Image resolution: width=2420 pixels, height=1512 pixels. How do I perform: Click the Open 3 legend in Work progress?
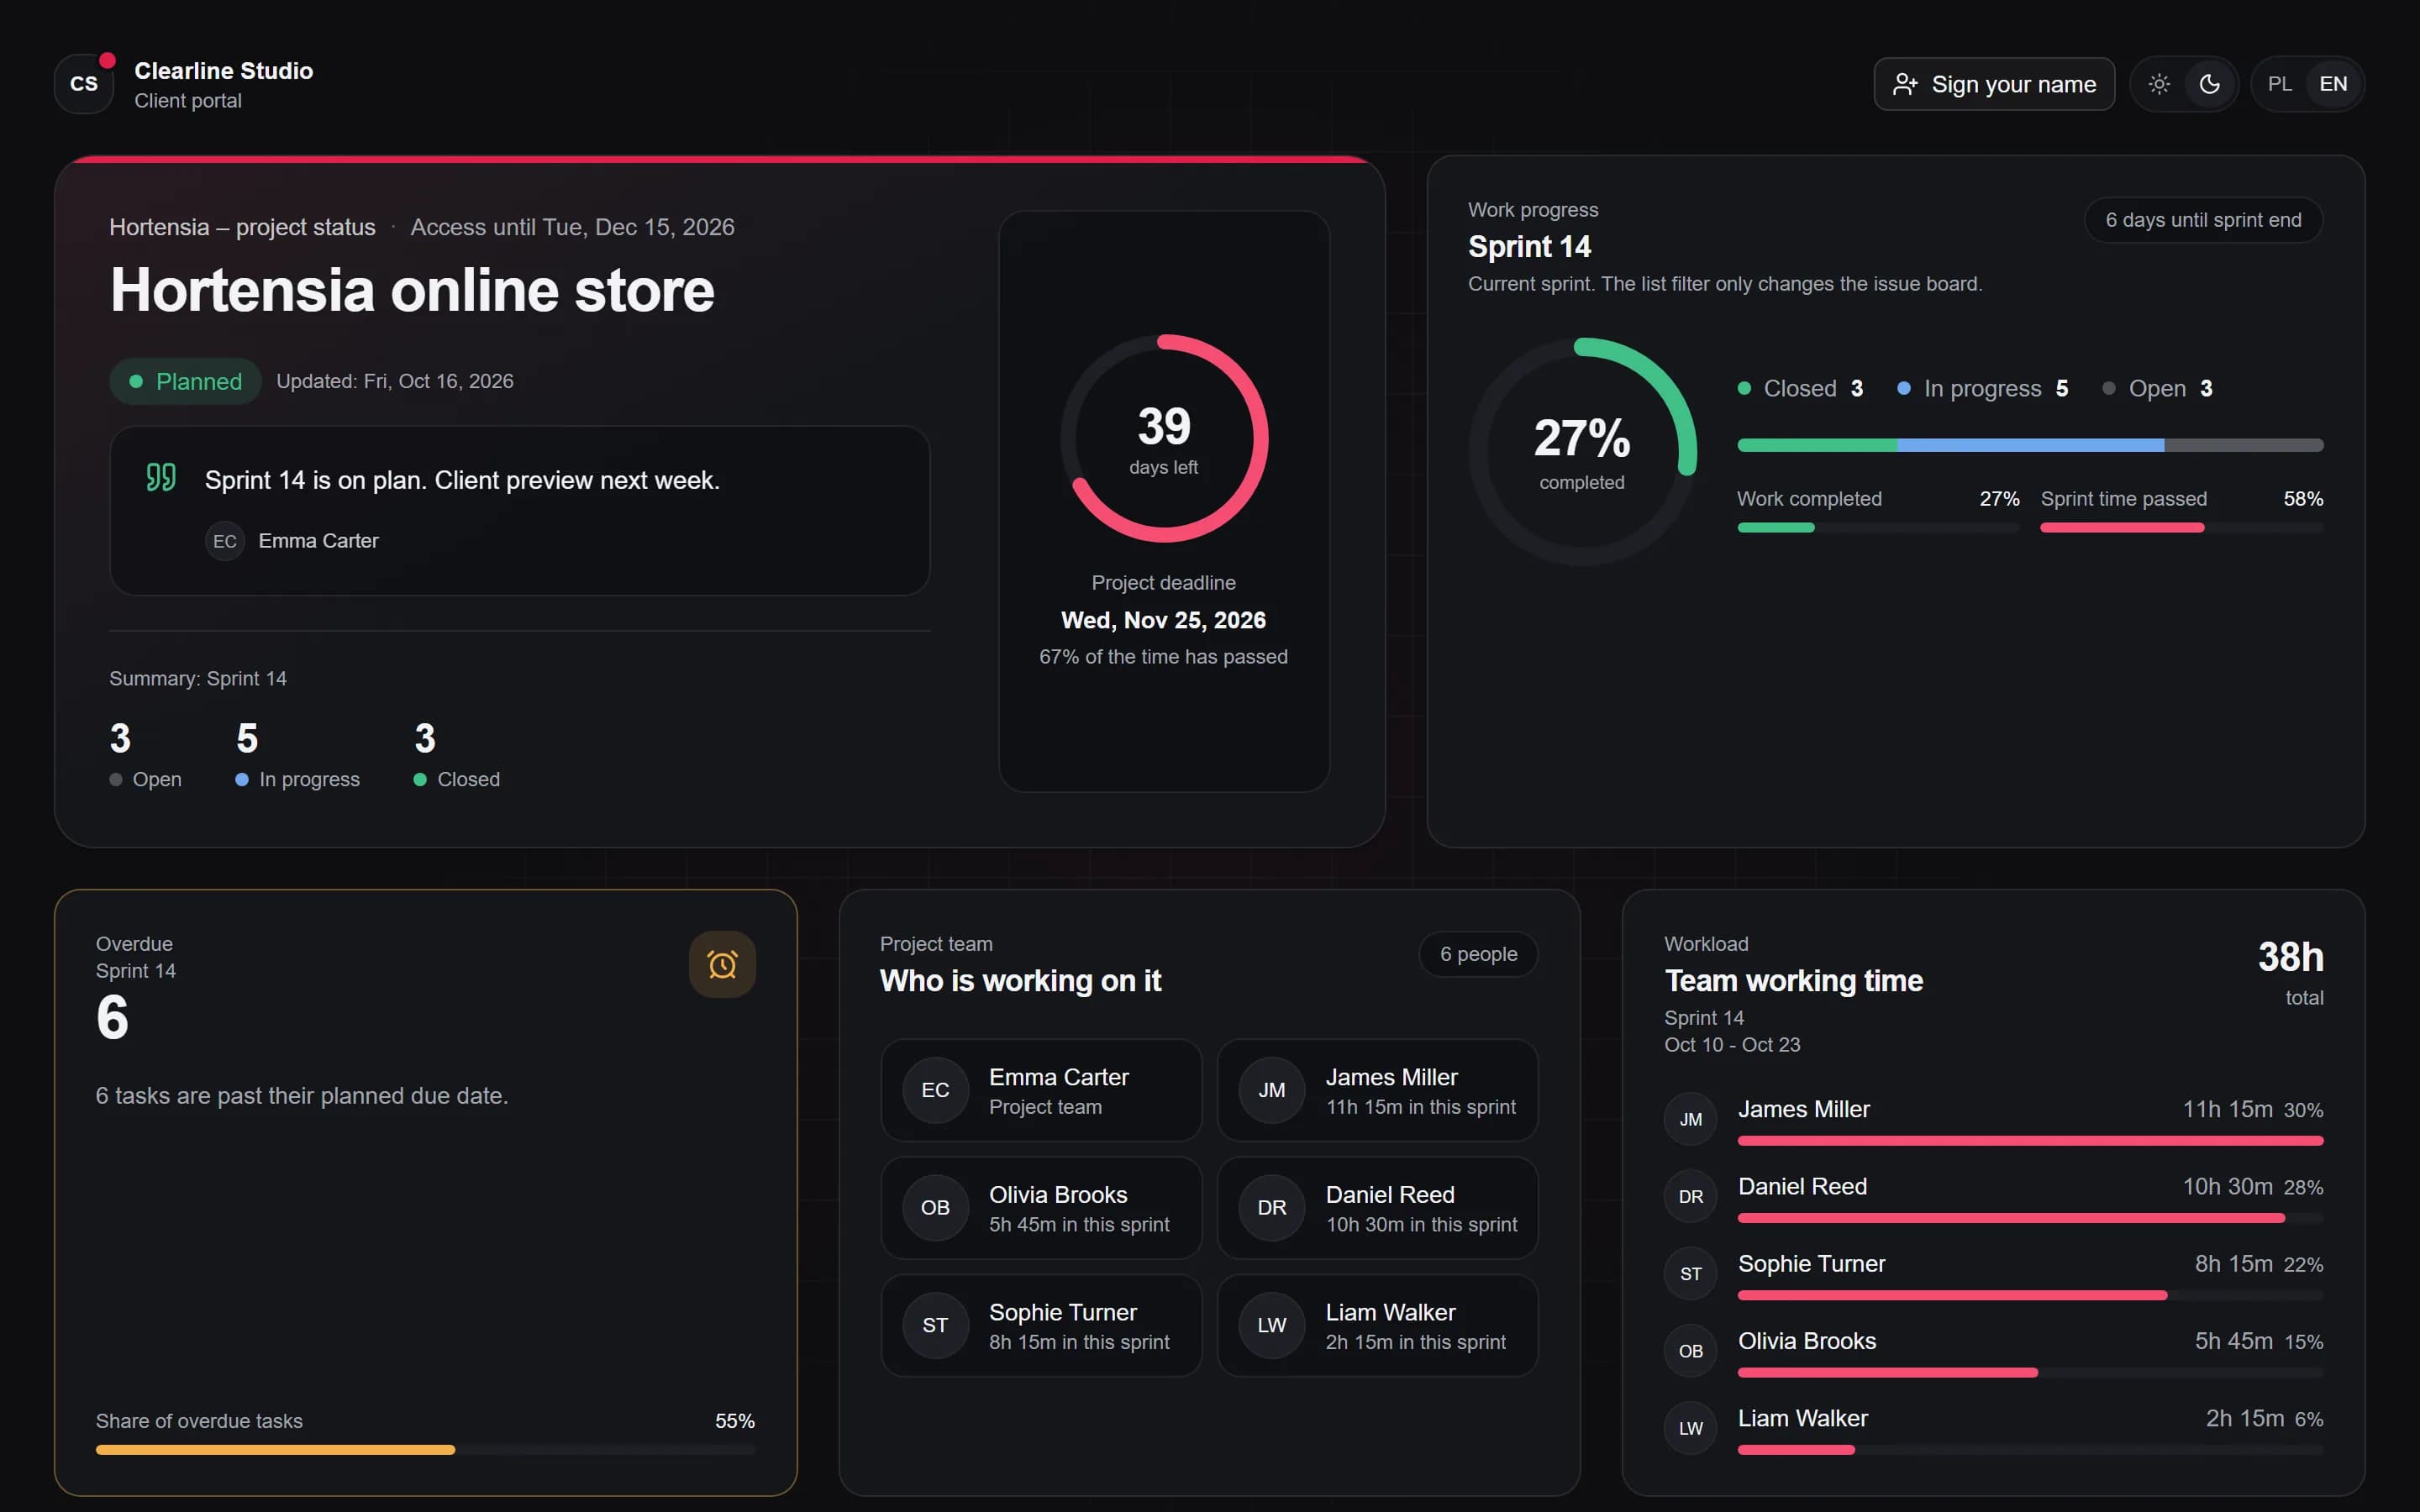[x=2158, y=388]
